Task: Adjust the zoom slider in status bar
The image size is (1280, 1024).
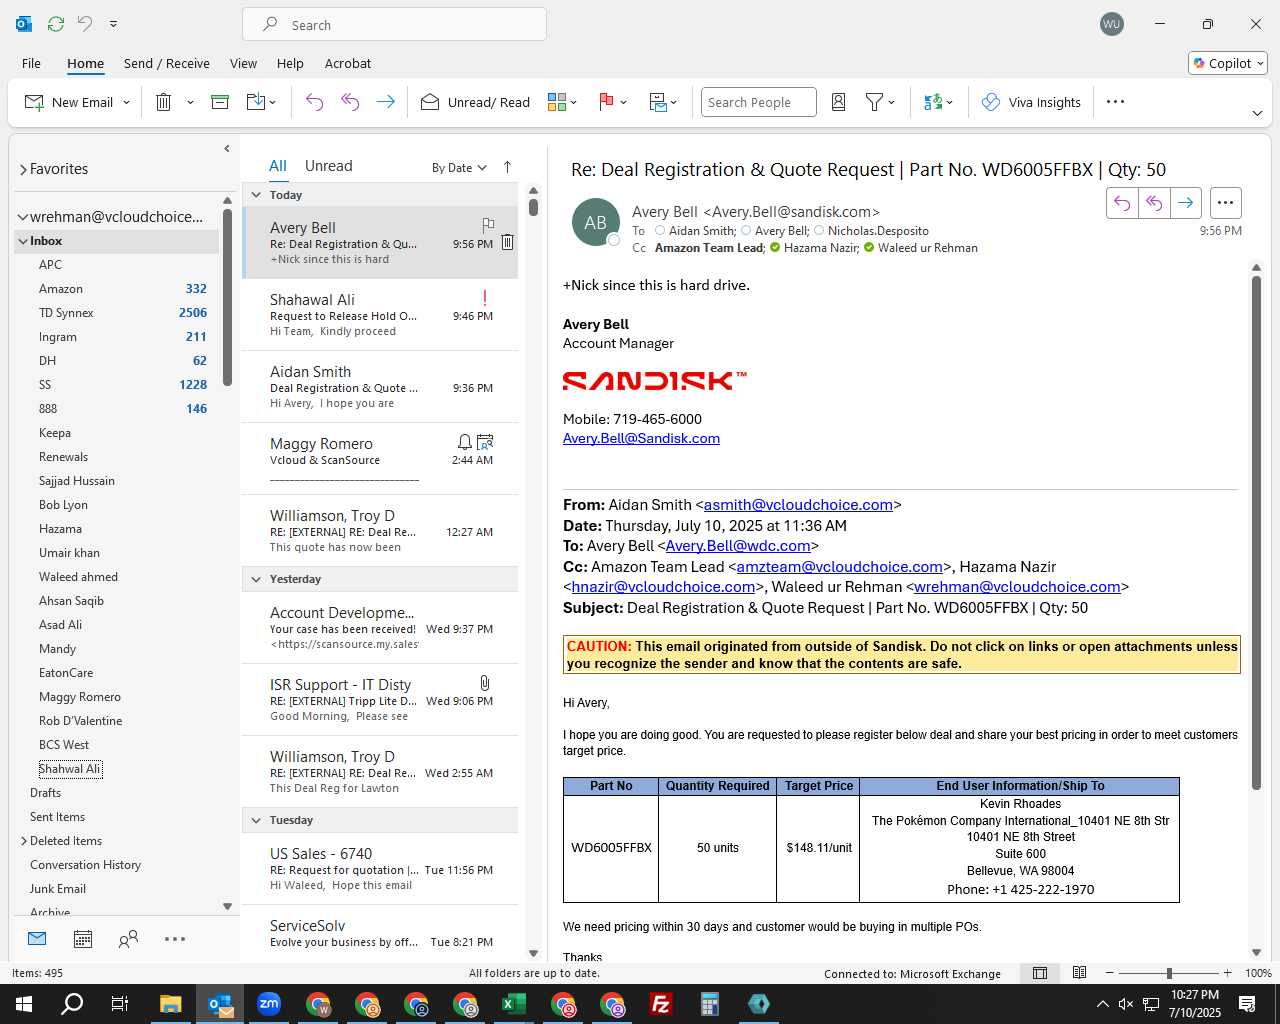Action: click(1168, 973)
